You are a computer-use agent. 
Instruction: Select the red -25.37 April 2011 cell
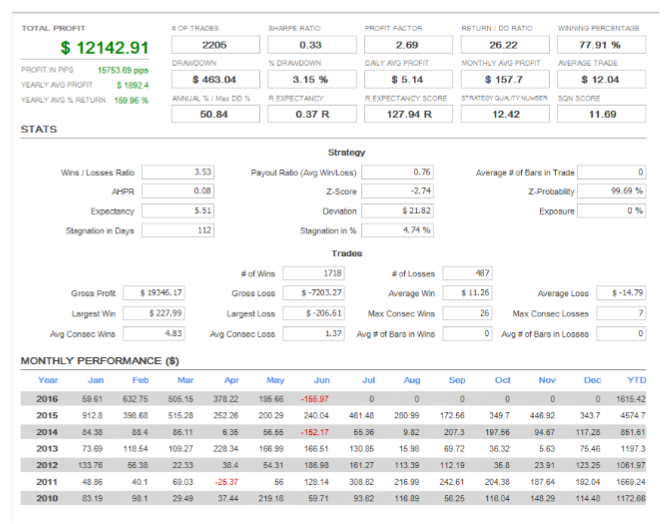226,481
